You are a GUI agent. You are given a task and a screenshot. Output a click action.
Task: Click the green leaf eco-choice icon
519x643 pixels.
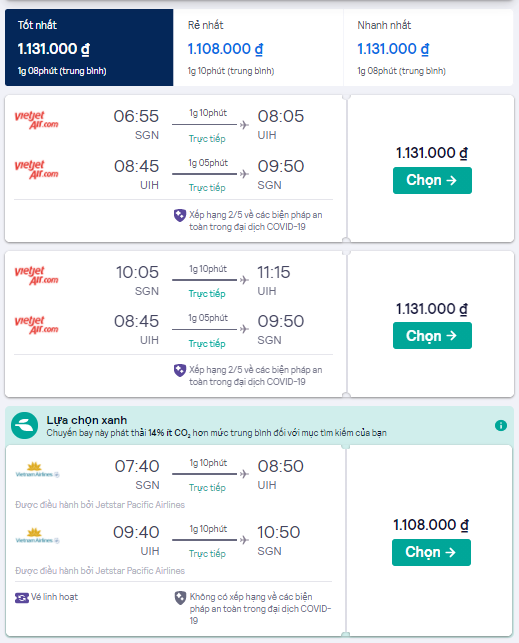click(24, 425)
